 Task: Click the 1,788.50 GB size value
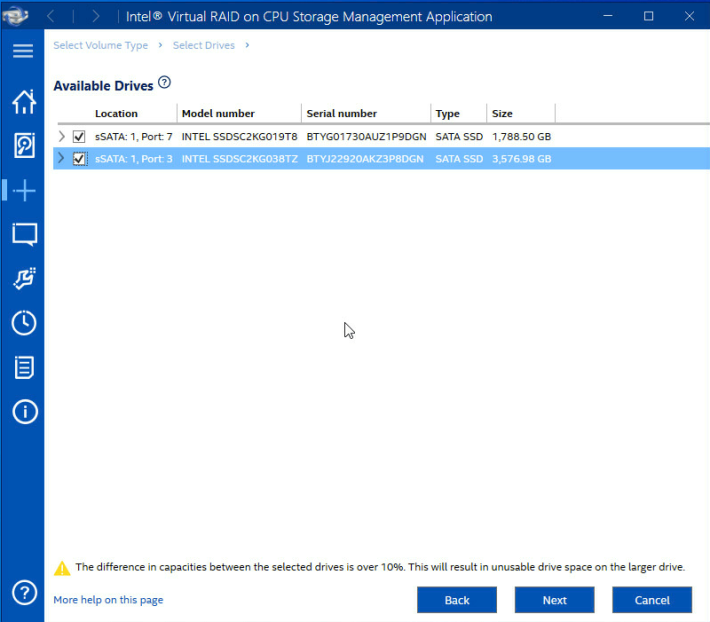(x=522, y=137)
